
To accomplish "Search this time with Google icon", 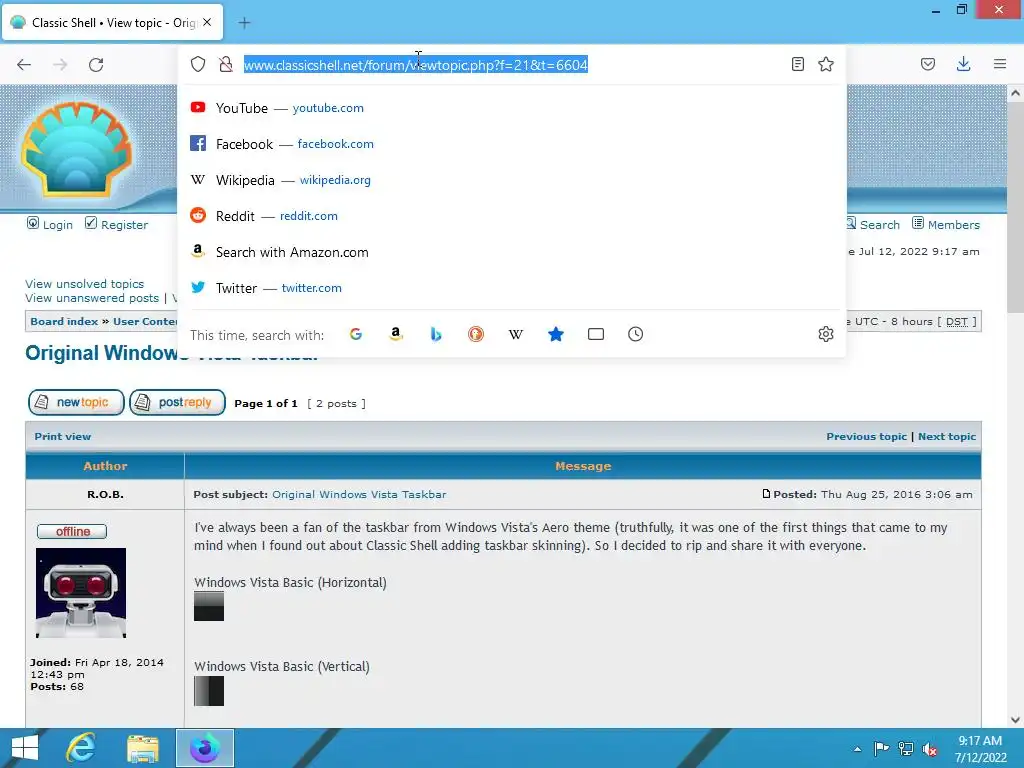I will (x=356, y=334).
